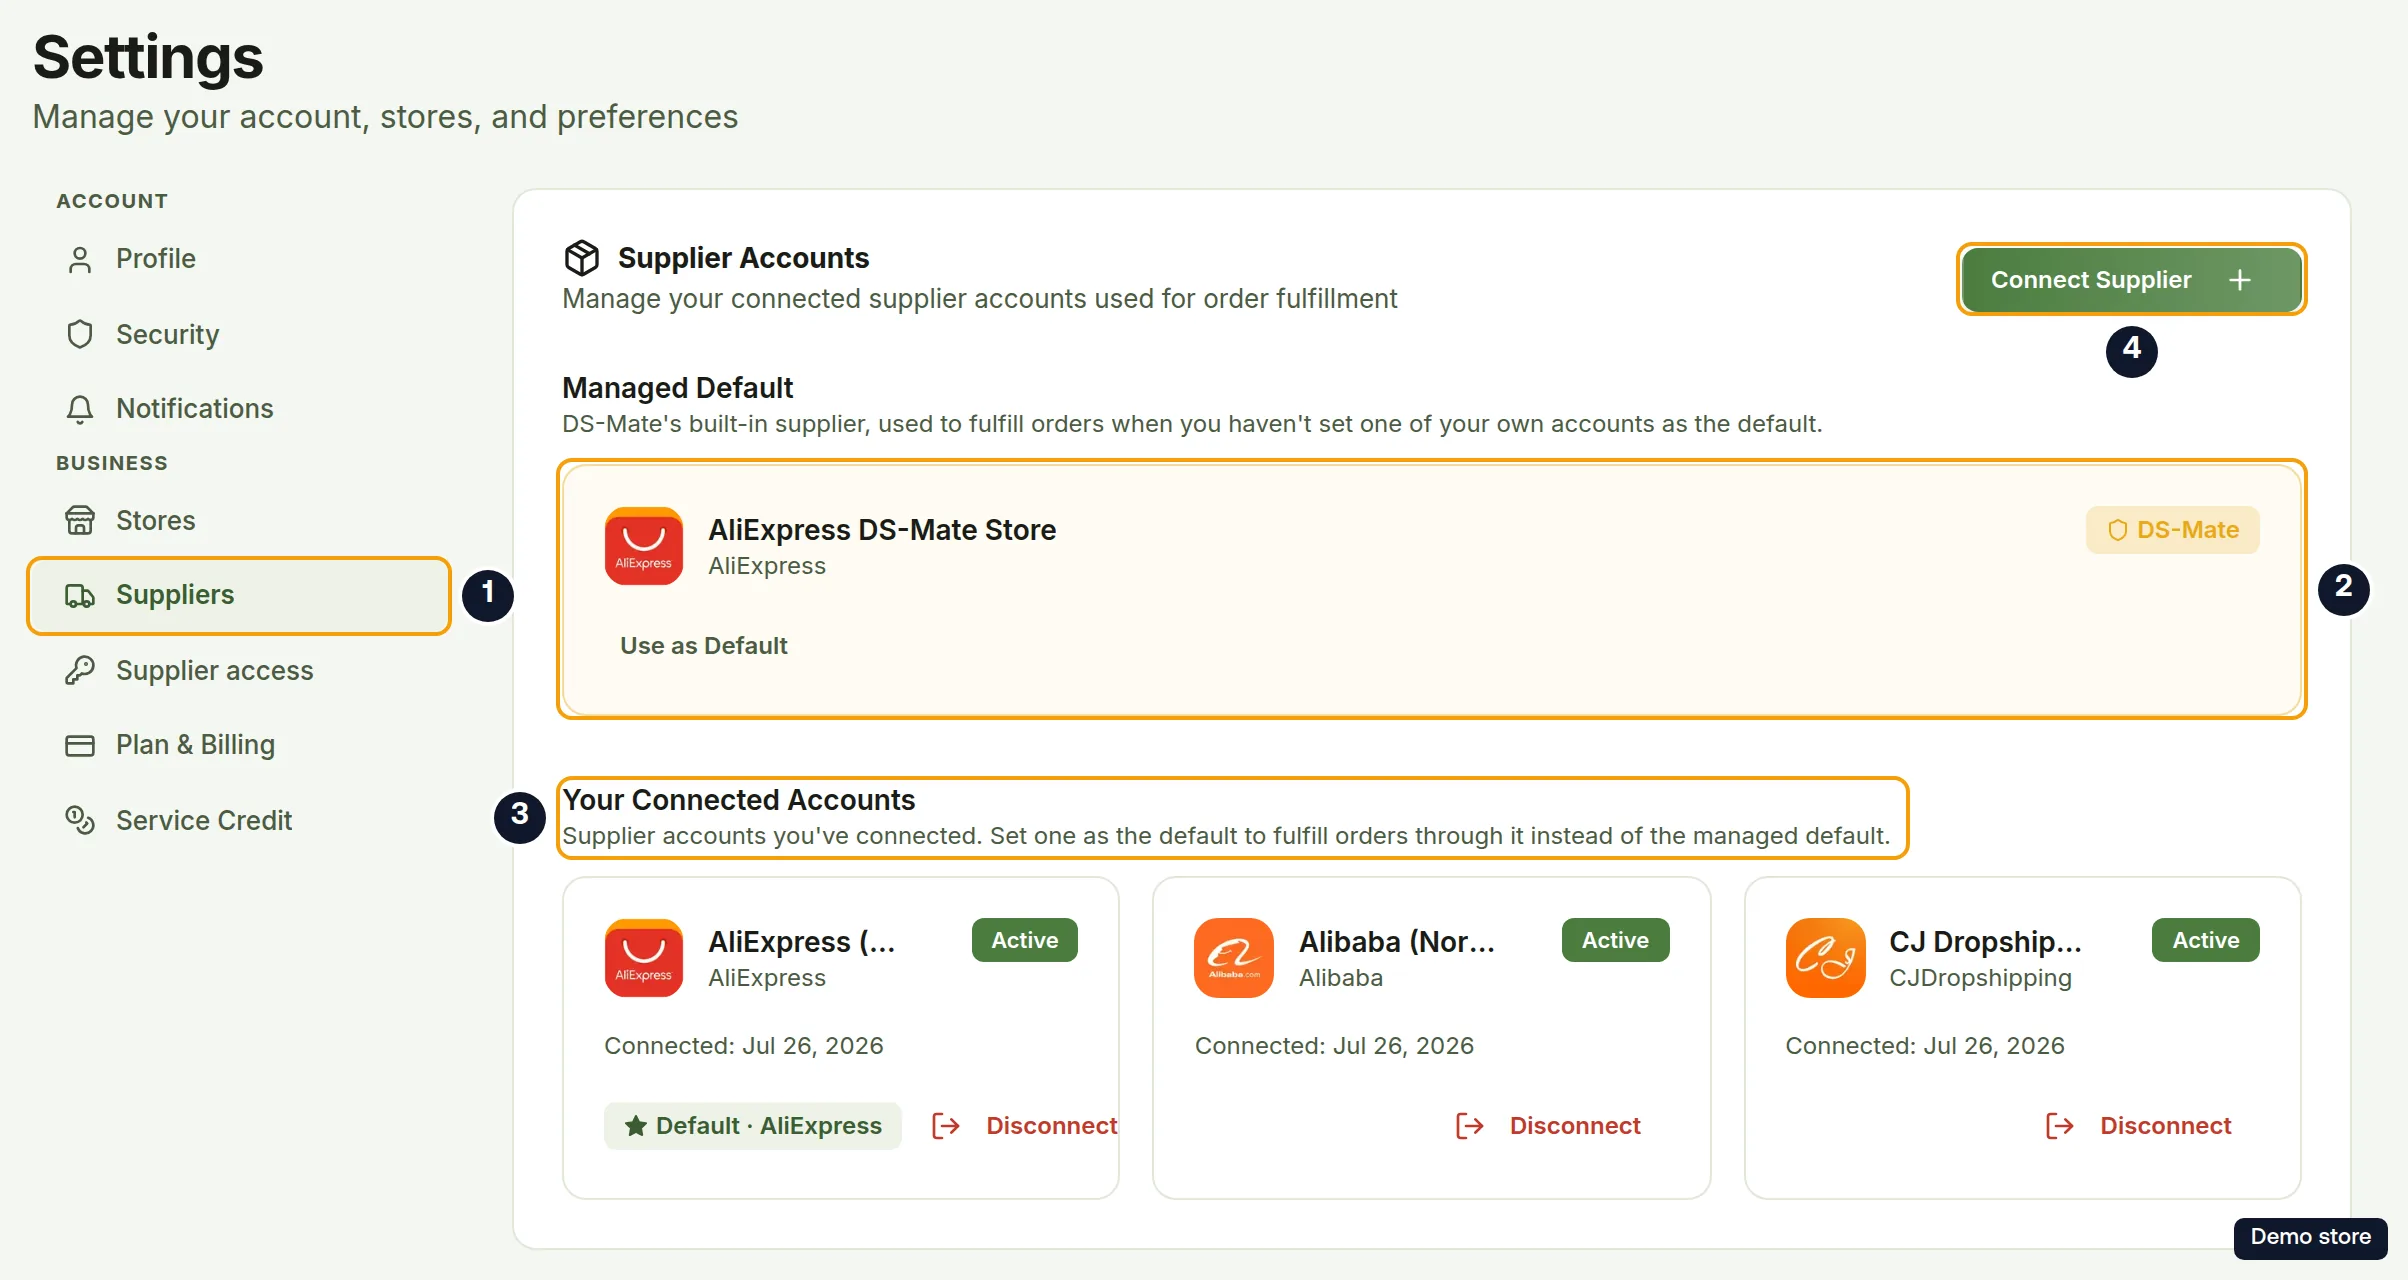
Task: Click the DS-Mate badge
Action: (x=2172, y=530)
